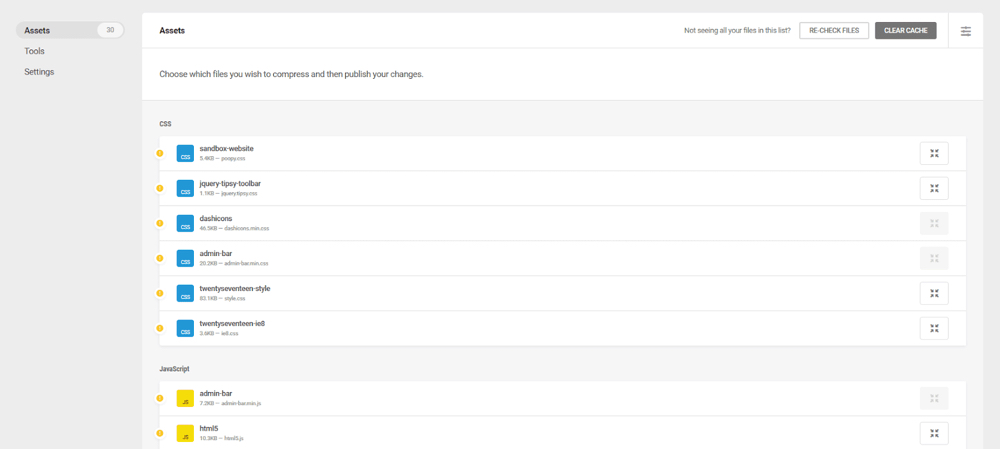Click the poopy.css size detail text
Image resolution: width=1000 pixels, height=449 pixels.
222,158
